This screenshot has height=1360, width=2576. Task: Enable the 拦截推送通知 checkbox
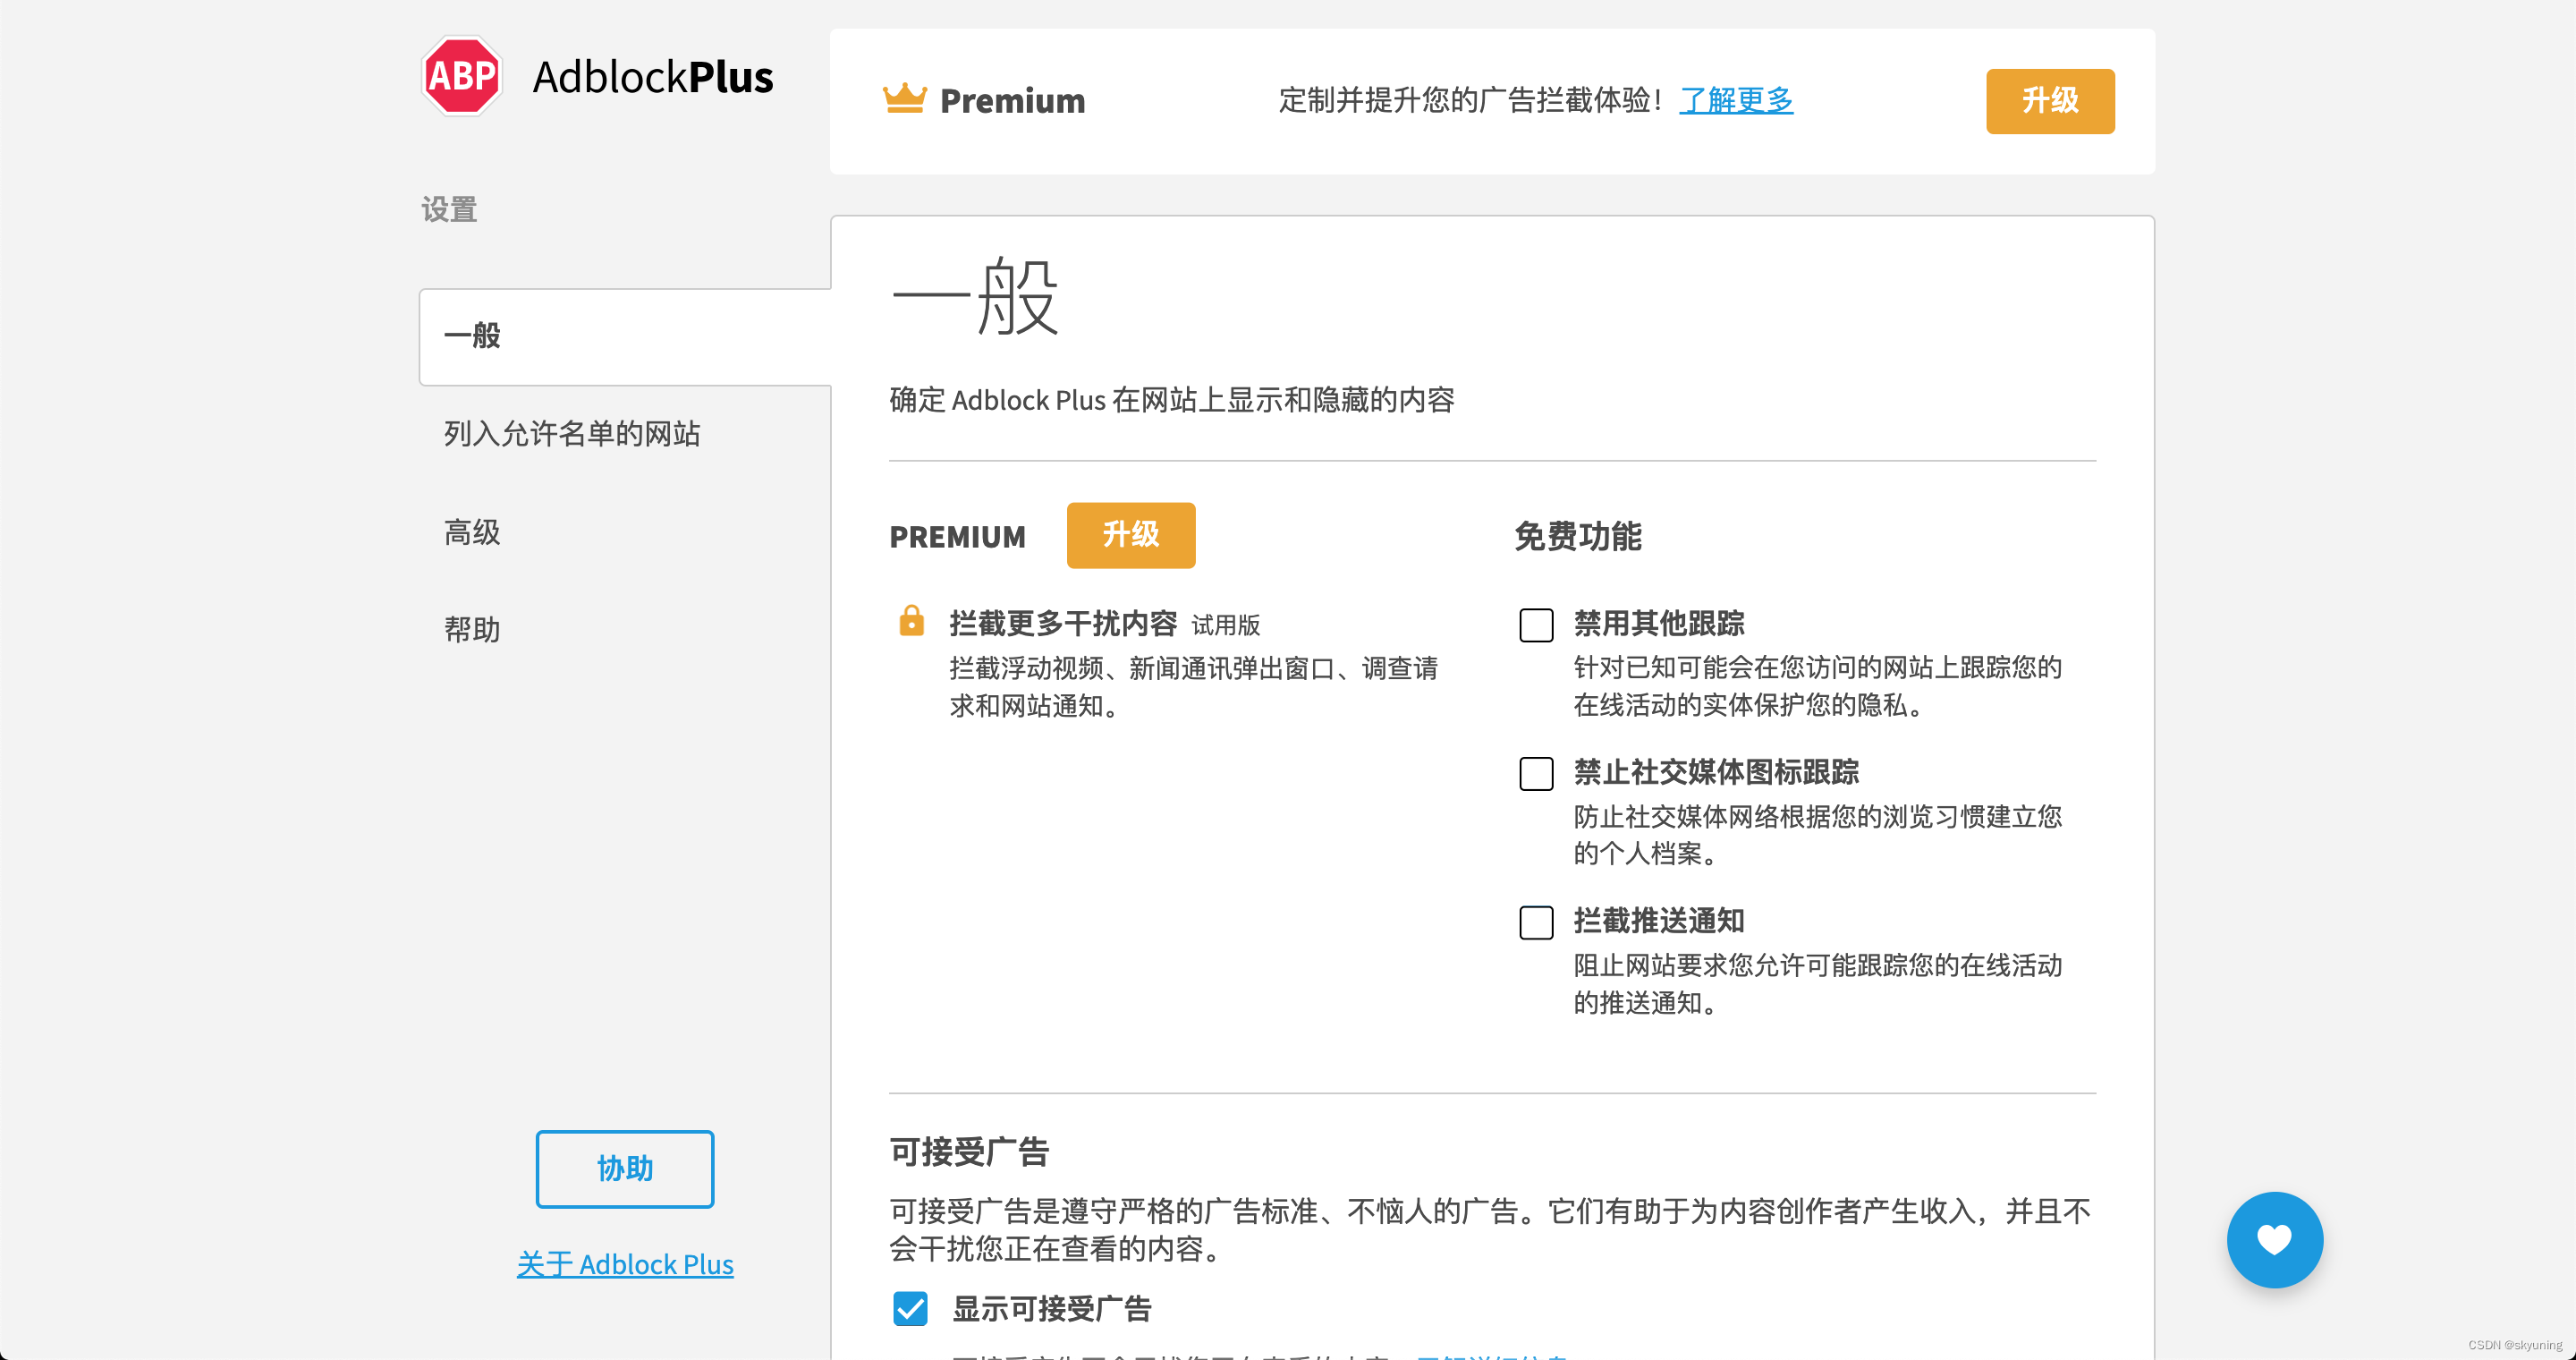pos(1536,922)
